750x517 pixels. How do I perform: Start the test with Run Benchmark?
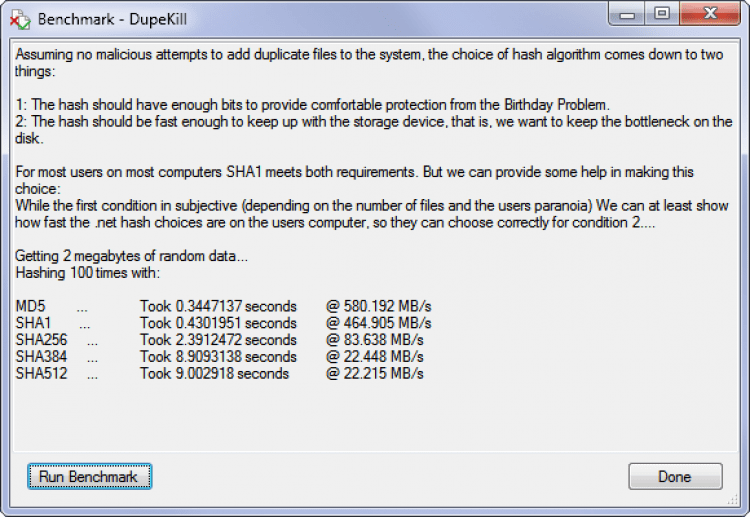tap(88, 477)
